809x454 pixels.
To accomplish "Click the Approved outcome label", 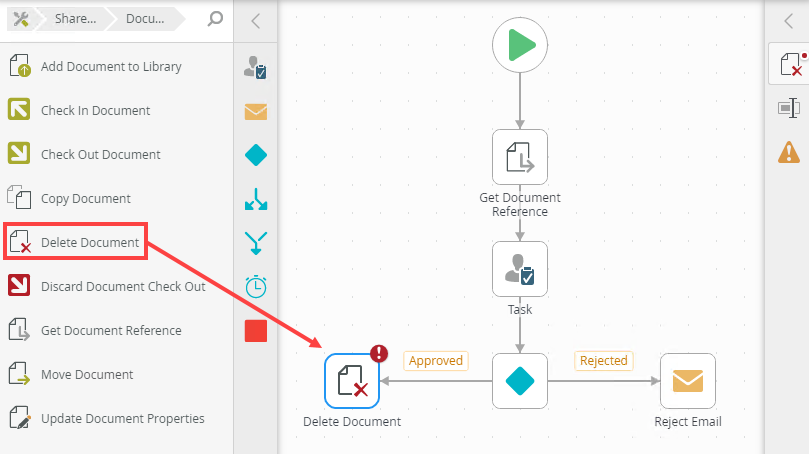I will pos(436,361).
